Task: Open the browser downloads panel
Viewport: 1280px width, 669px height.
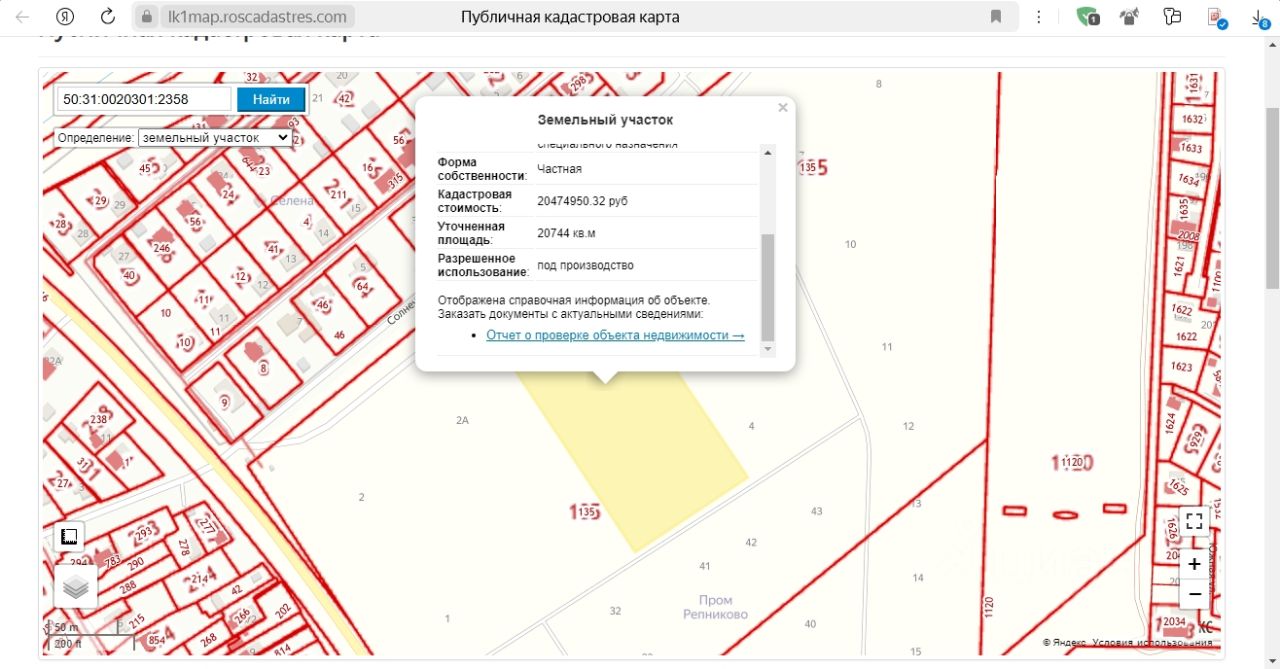Action: click(1259, 17)
